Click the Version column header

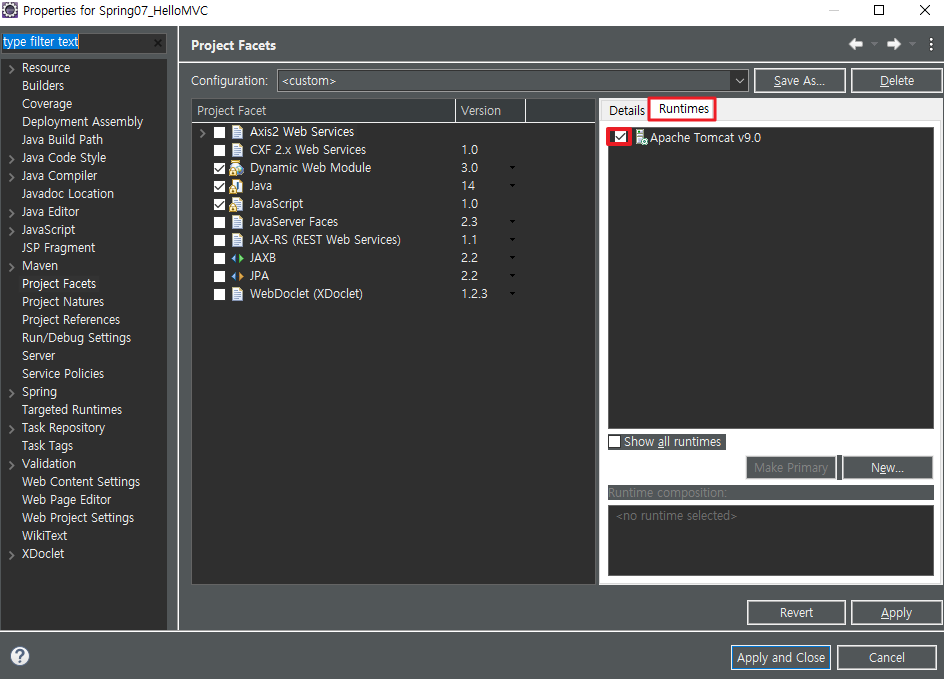tap(490, 111)
